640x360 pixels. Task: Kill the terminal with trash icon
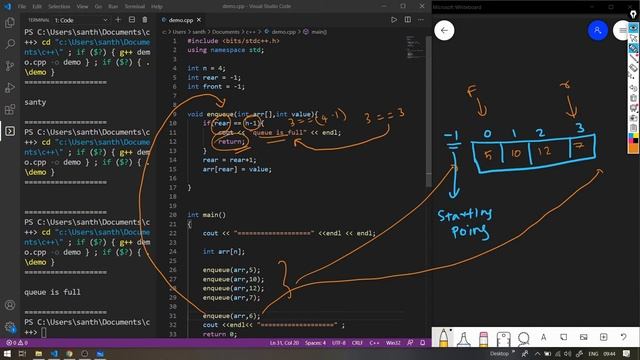(144, 20)
